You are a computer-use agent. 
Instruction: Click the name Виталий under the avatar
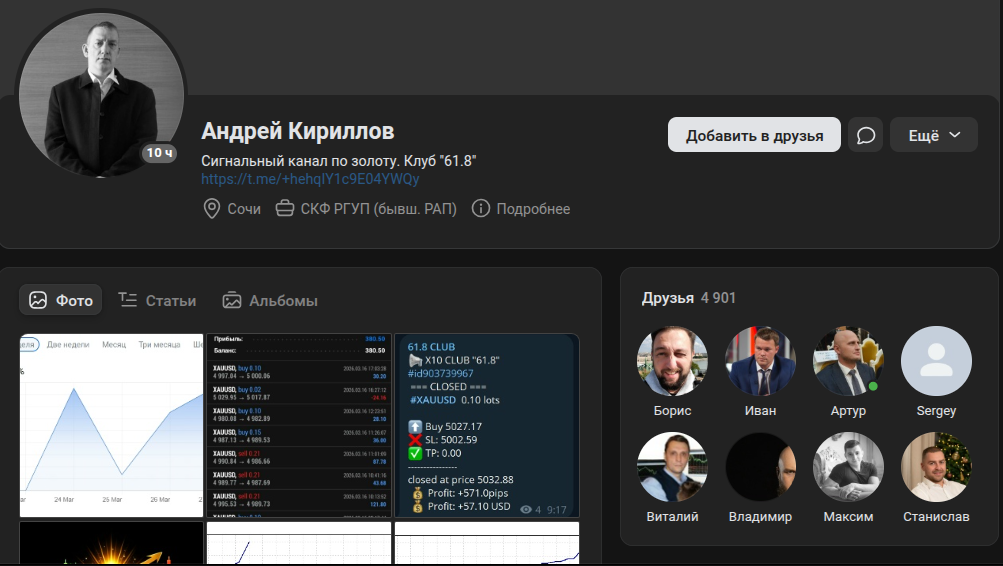pos(672,517)
